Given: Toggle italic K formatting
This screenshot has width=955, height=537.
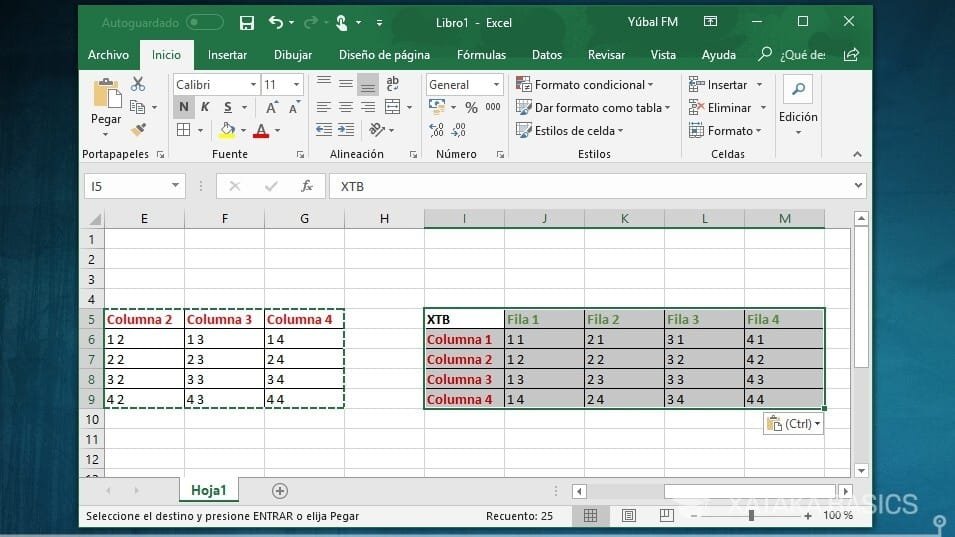Looking at the screenshot, I should tap(205, 107).
